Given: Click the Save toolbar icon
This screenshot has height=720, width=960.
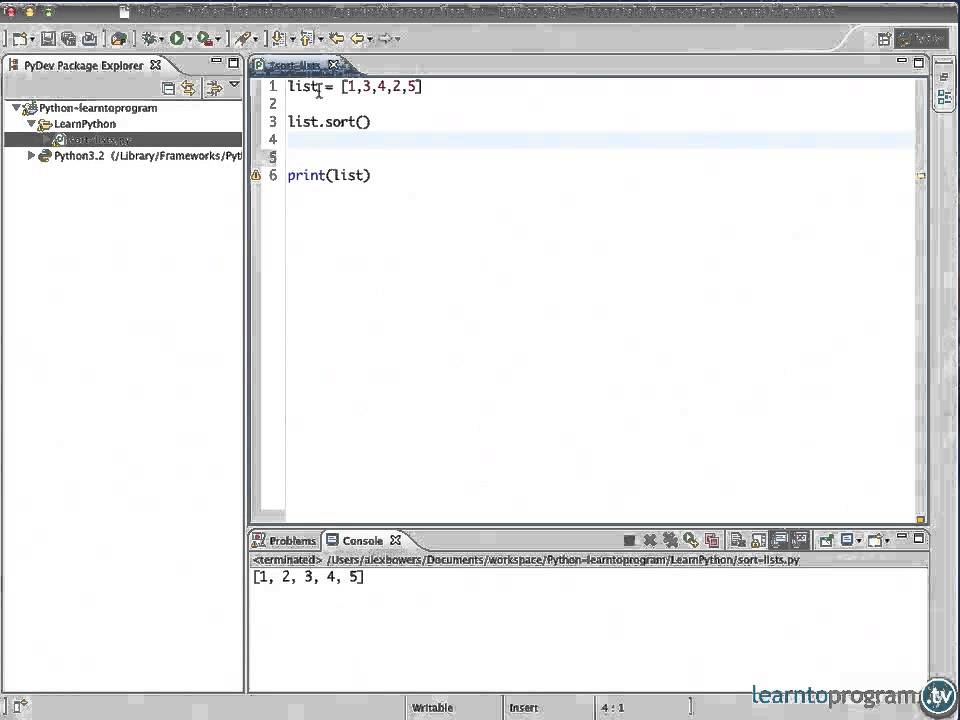Looking at the screenshot, I should coord(48,39).
